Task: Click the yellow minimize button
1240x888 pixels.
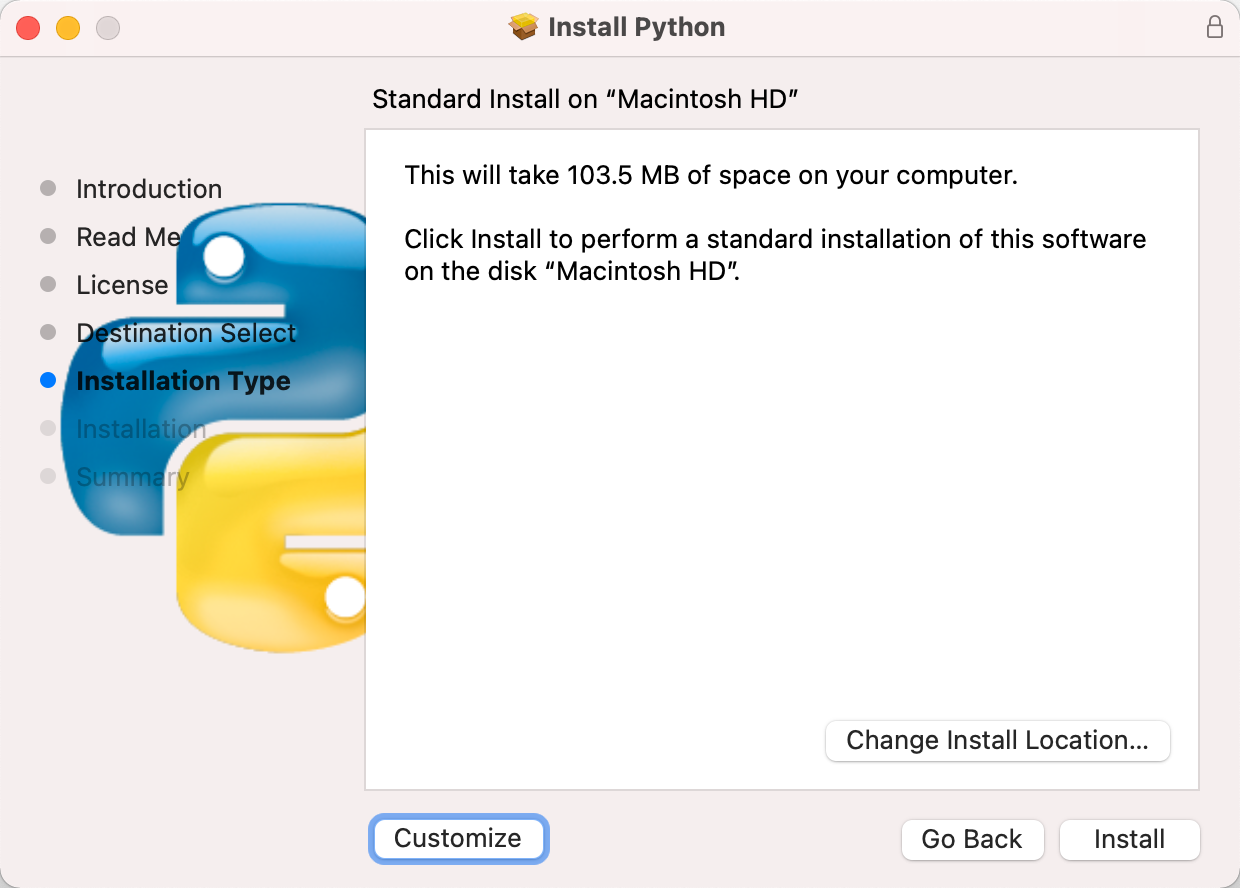Action: click(x=67, y=28)
